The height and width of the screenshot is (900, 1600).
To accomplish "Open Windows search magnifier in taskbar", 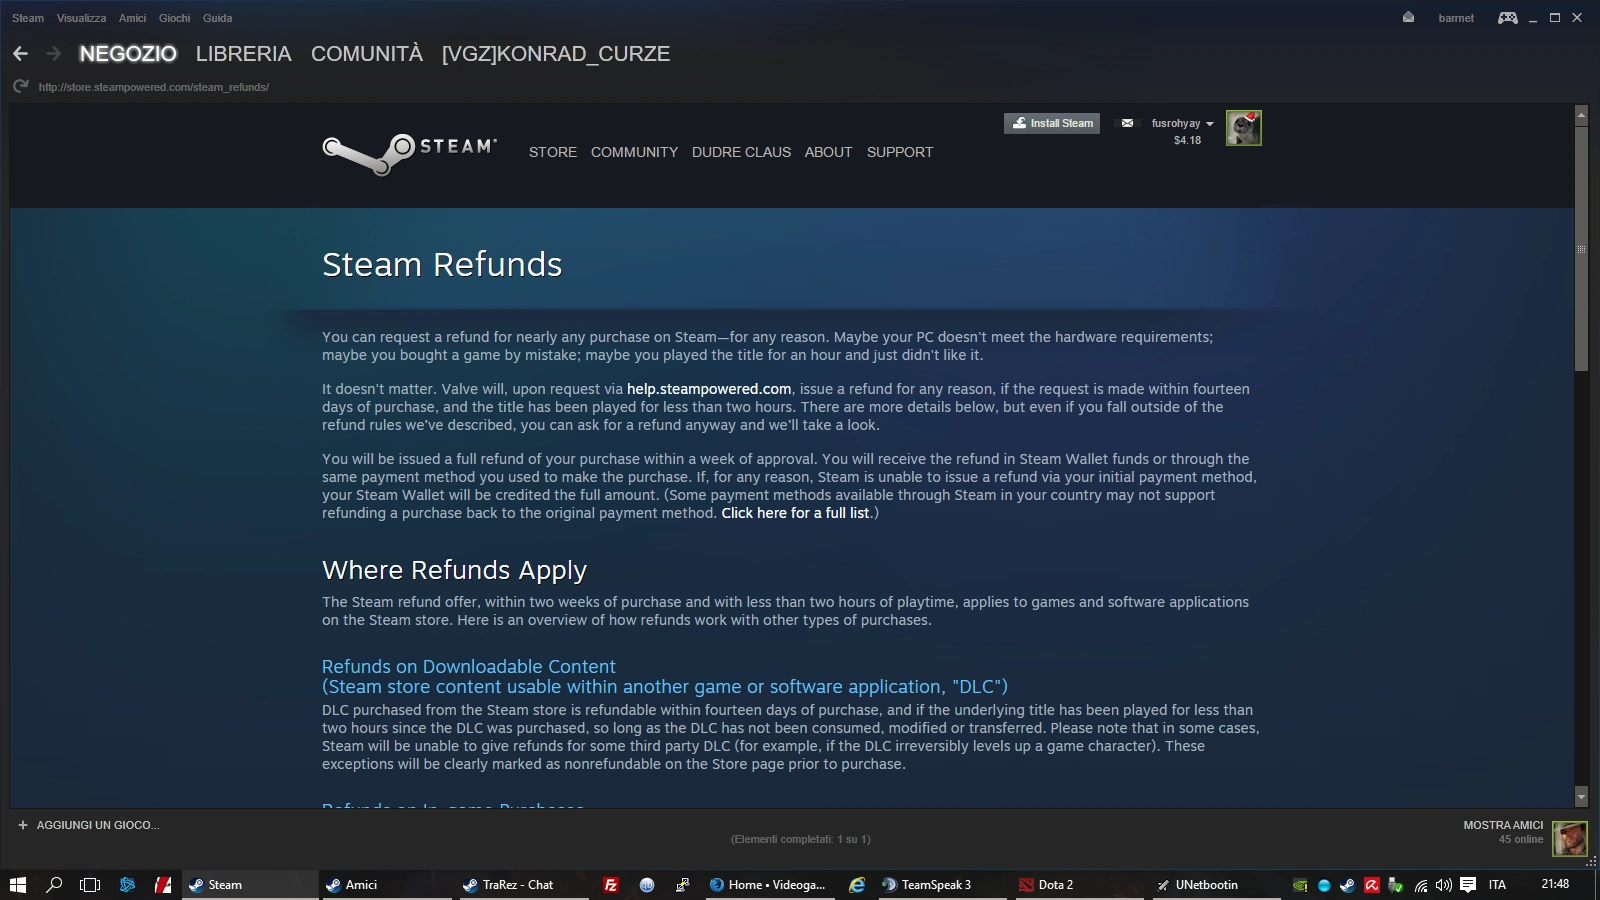I will point(55,885).
